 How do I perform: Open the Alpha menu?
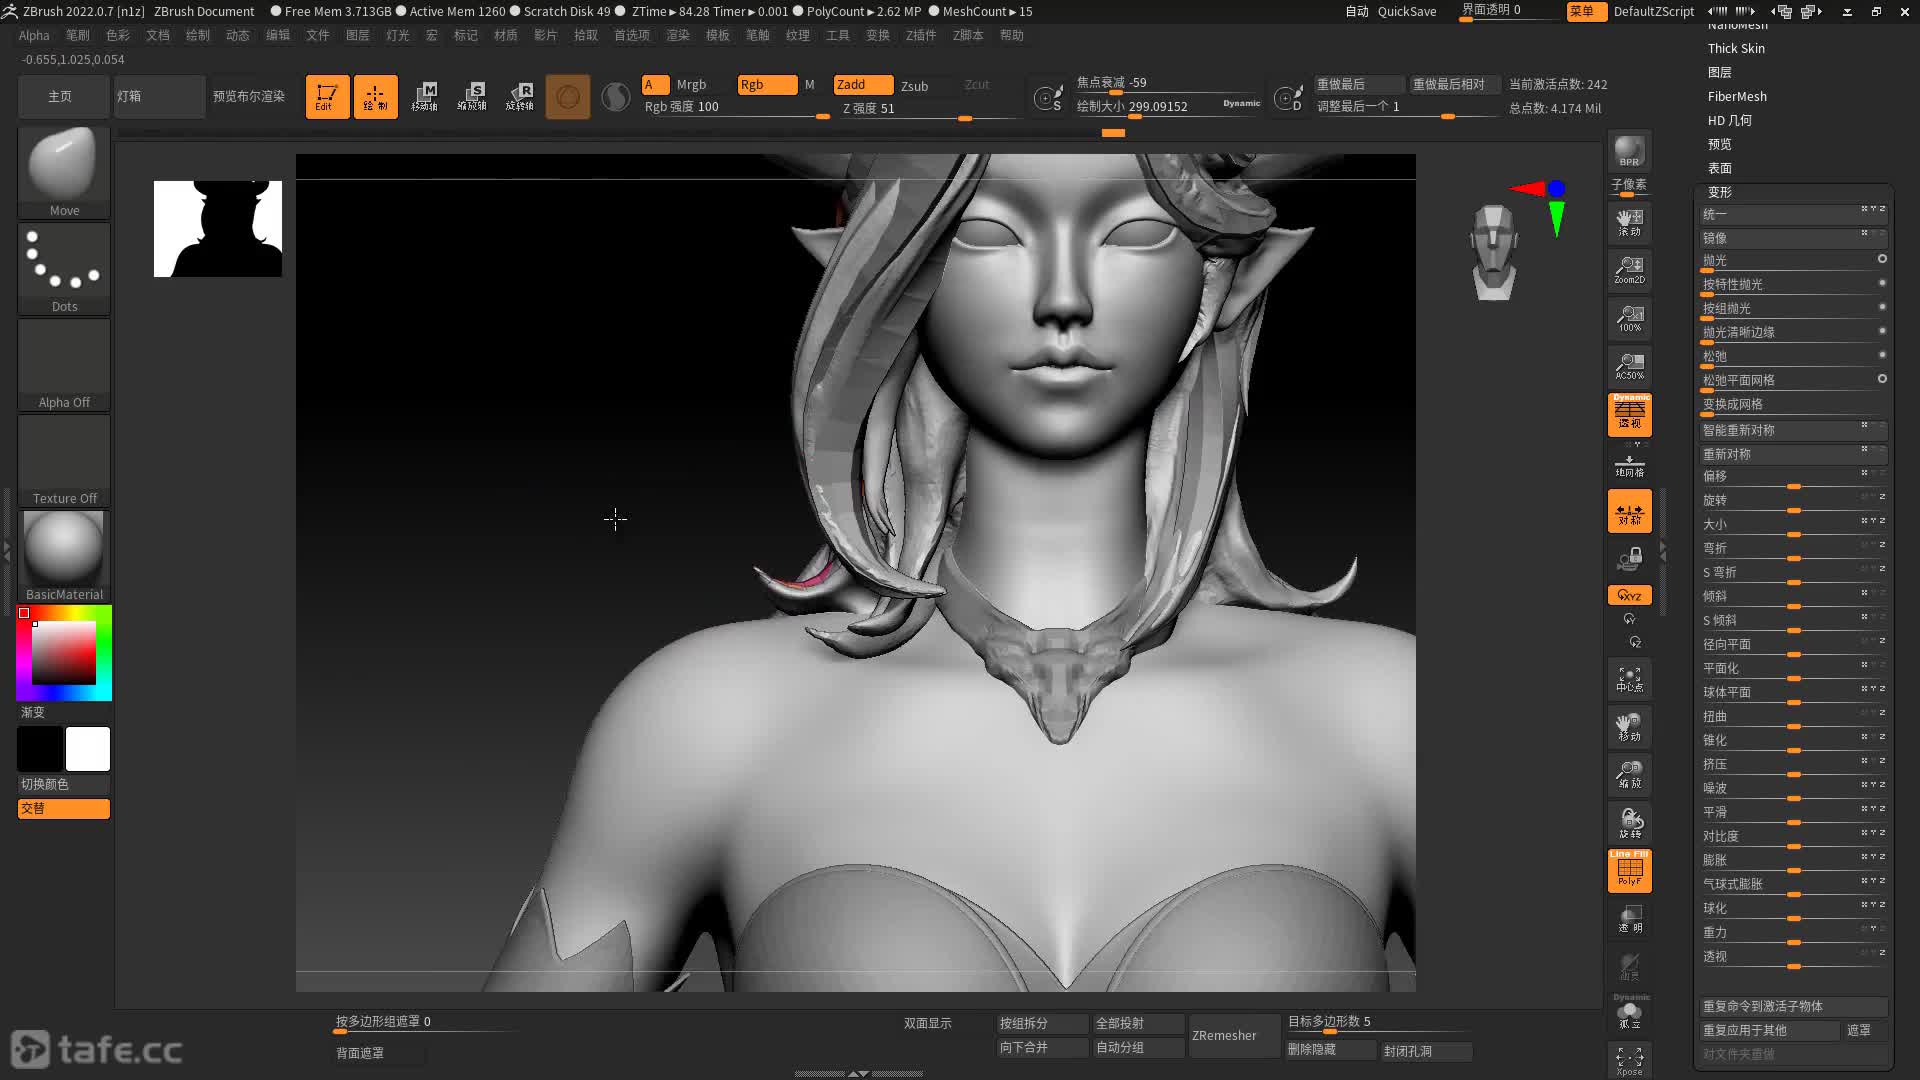[34, 35]
